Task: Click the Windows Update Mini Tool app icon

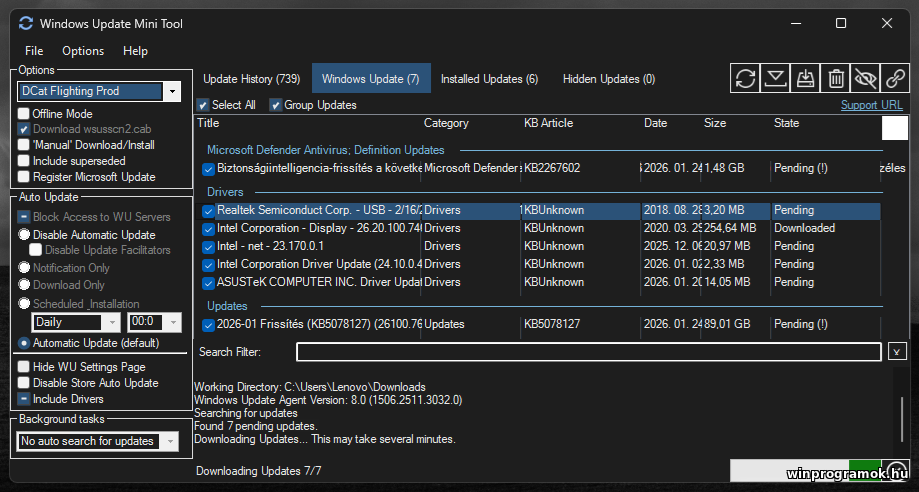Action: click(x=26, y=23)
